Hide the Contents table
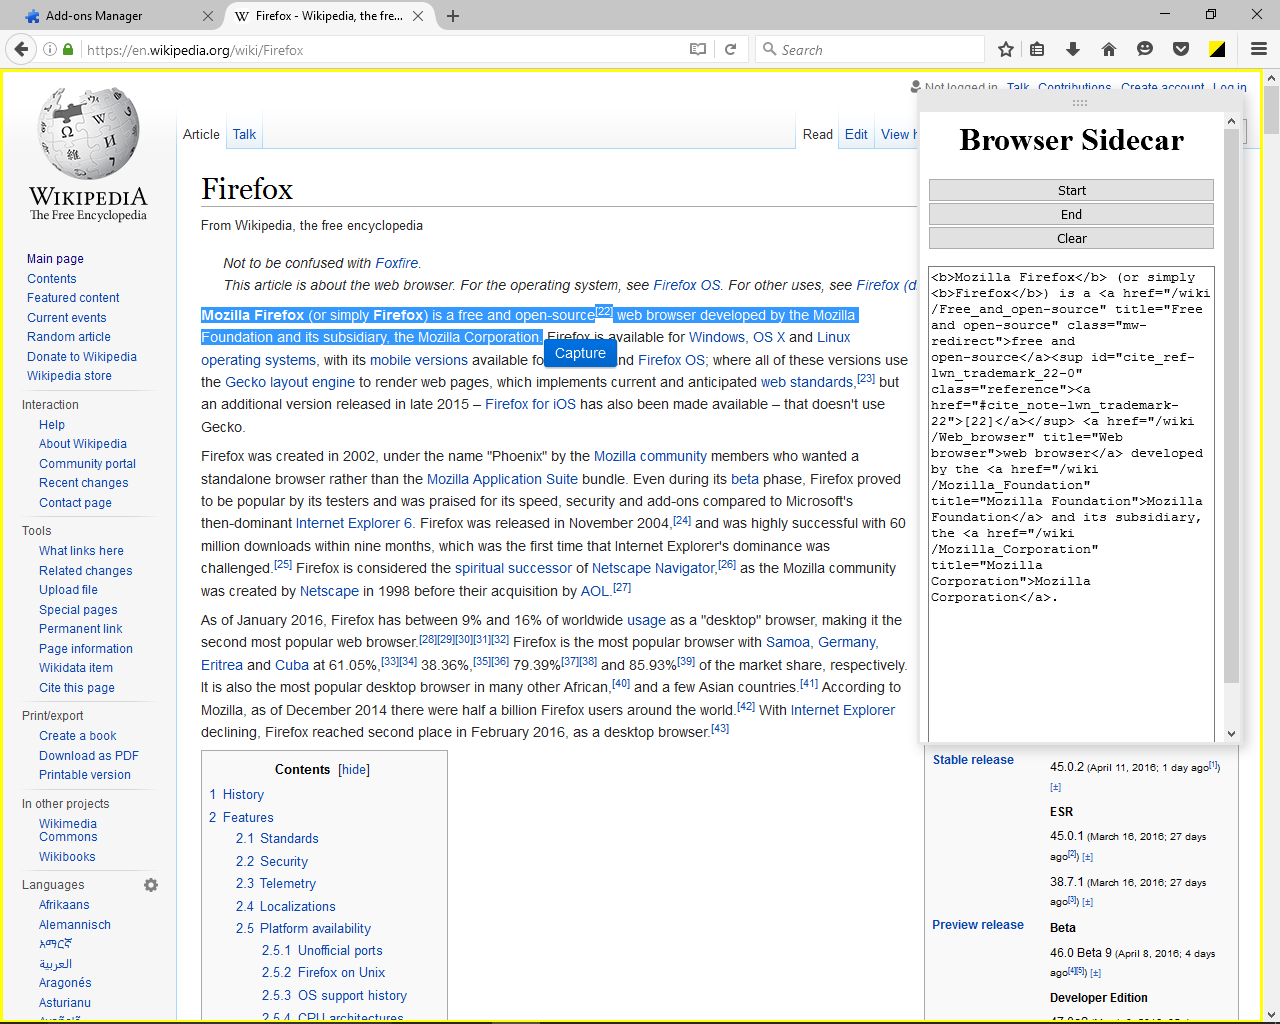1280x1024 pixels. click(x=354, y=769)
